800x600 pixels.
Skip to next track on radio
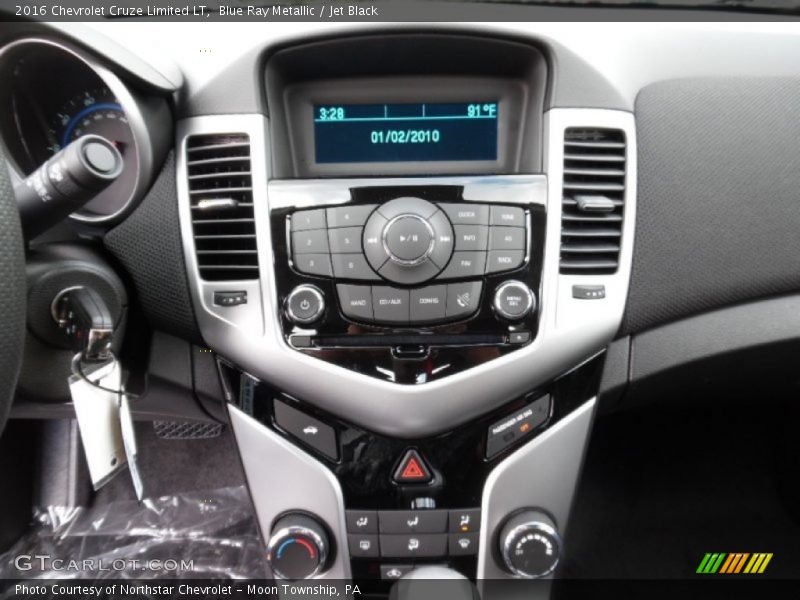click(x=444, y=239)
